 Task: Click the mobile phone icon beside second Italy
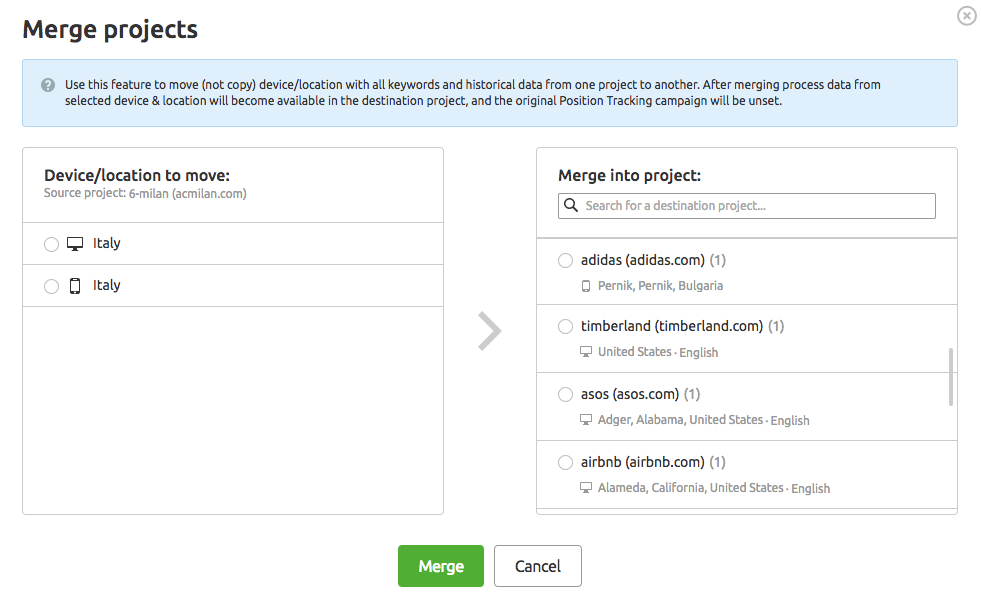pos(75,286)
